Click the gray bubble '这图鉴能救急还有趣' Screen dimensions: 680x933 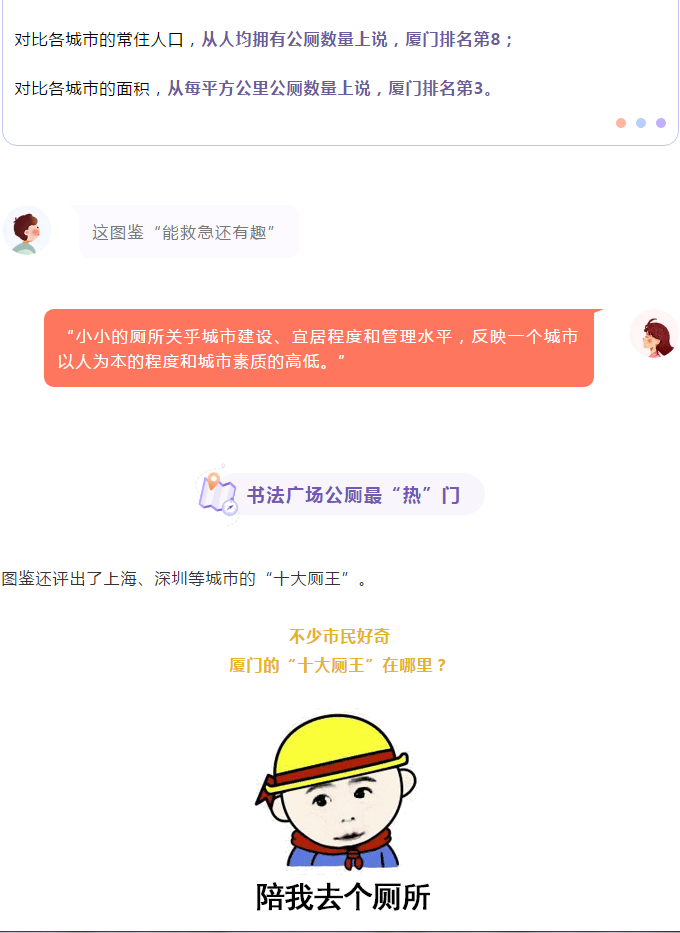tap(189, 232)
